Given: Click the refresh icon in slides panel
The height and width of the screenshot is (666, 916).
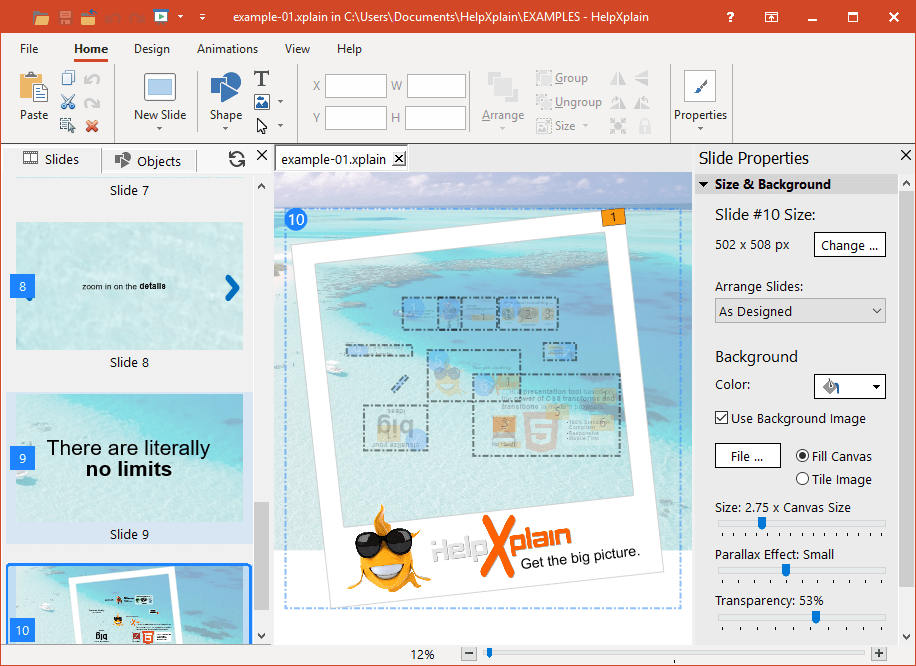Looking at the screenshot, I should click(x=237, y=159).
